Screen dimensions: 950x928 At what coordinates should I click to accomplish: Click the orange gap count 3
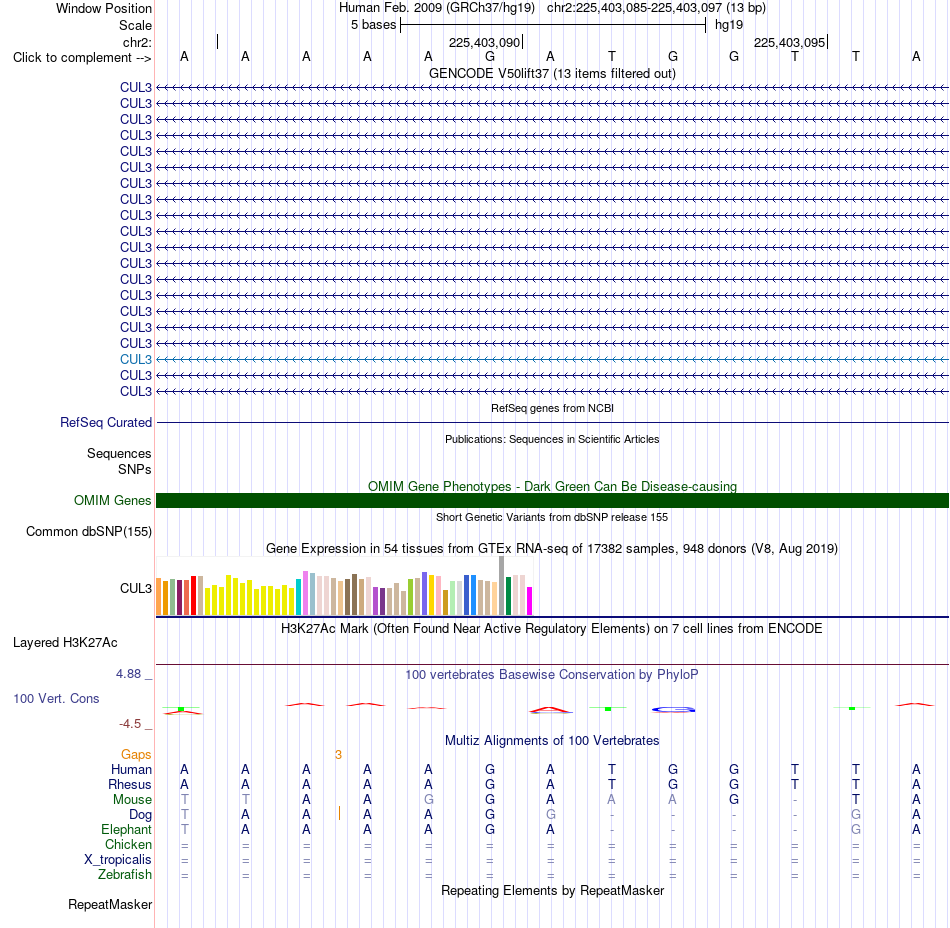[x=339, y=755]
